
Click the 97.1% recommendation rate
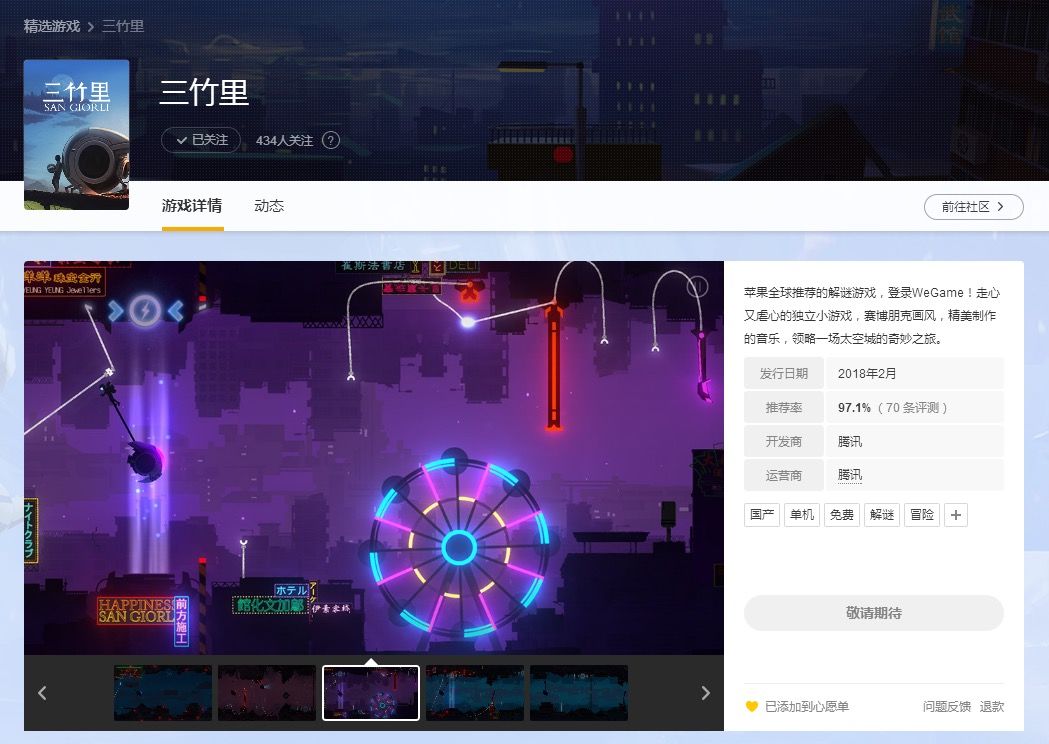coord(854,407)
